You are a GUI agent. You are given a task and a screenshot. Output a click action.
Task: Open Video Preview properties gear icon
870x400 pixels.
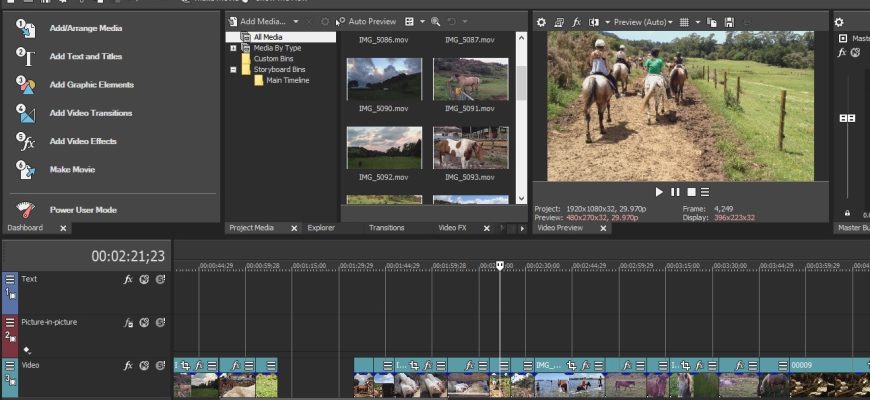(x=541, y=23)
